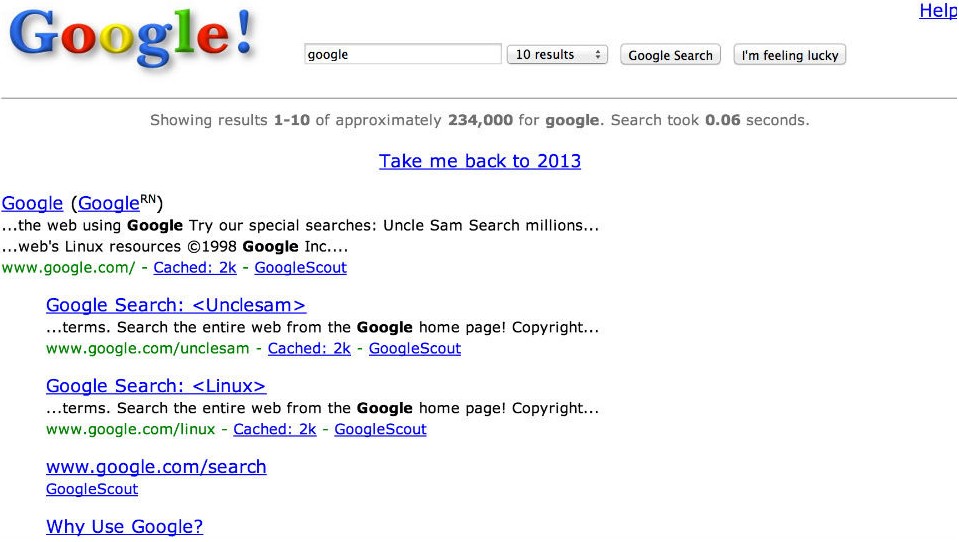Open Google Search: <Linux> result
The image size is (959, 542).
click(x=156, y=385)
